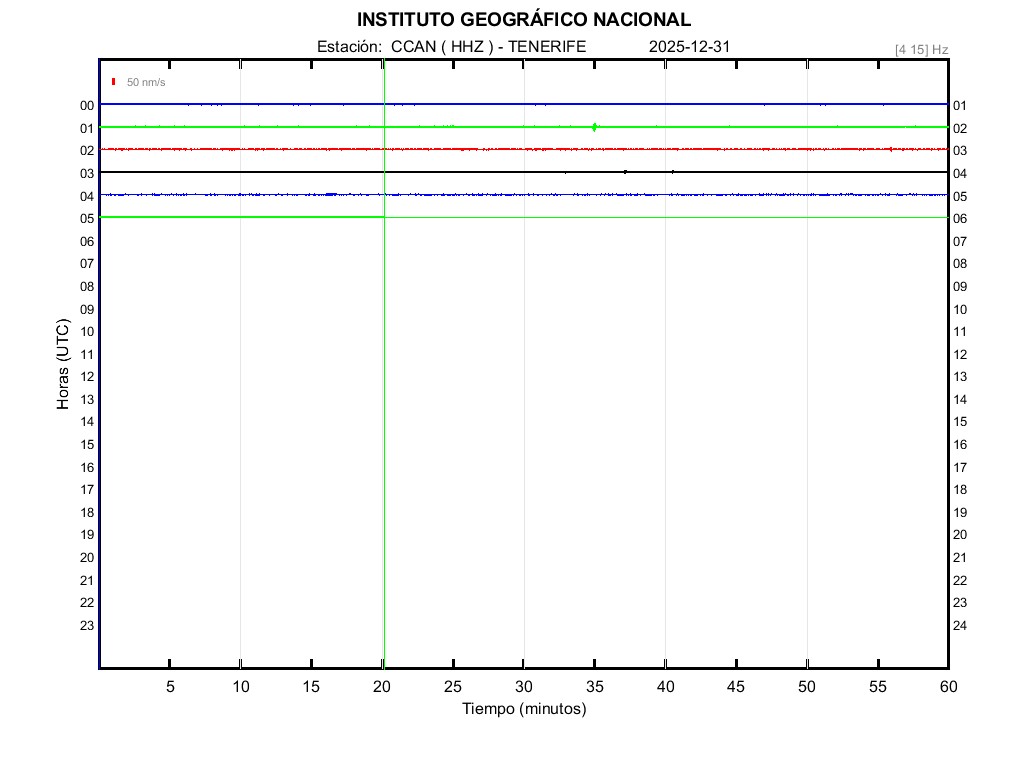Click the CCAN ( HHZ ) - TENERIFE station label

click(x=488, y=46)
